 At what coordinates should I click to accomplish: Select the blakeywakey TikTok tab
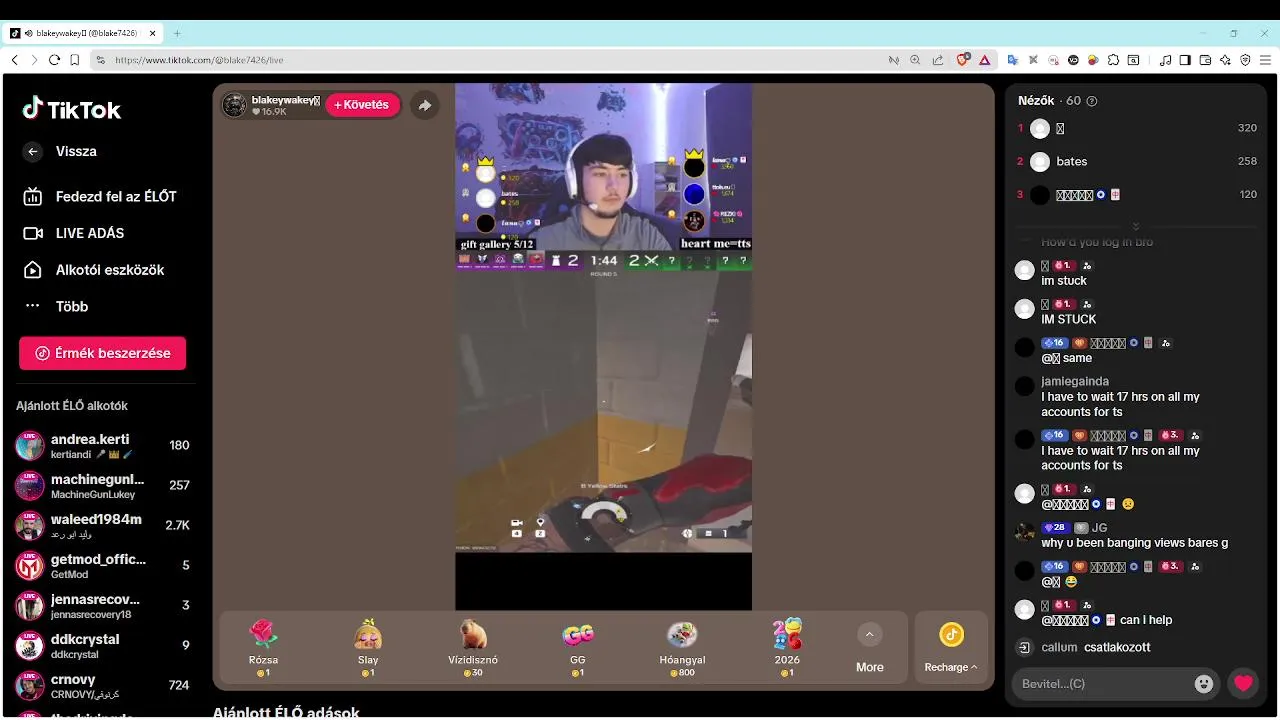(x=84, y=33)
